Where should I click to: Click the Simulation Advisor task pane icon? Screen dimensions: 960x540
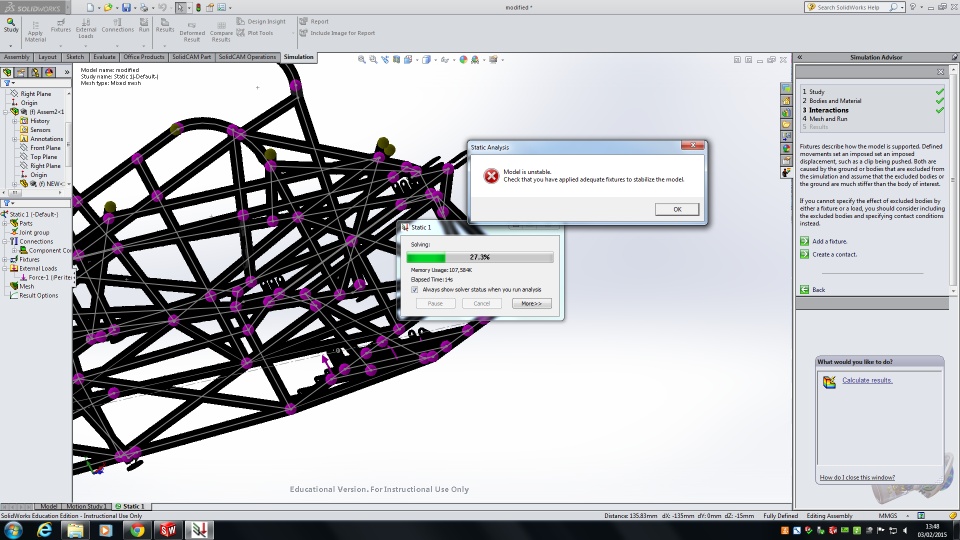point(786,173)
